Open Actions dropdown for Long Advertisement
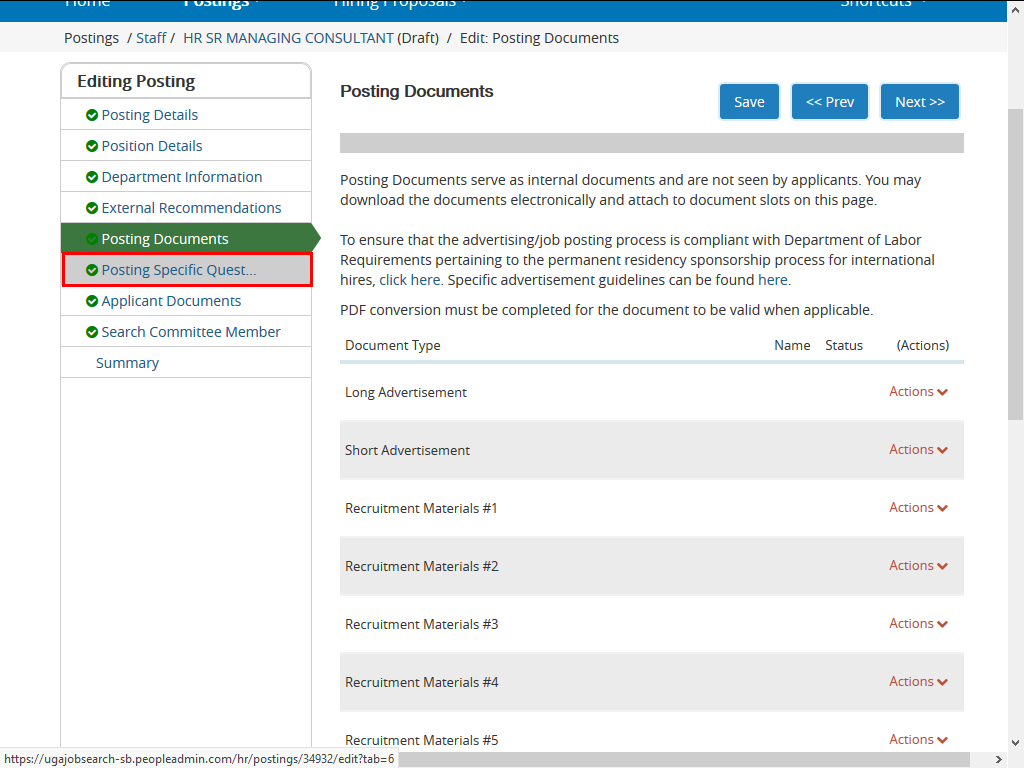1024x768 pixels. click(x=918, y=392)
